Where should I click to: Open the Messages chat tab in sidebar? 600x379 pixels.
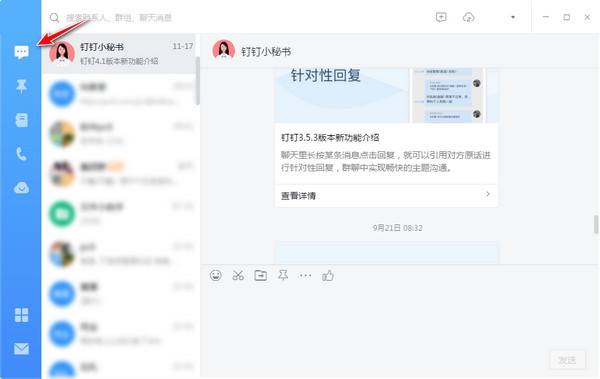tap(21, 52)
